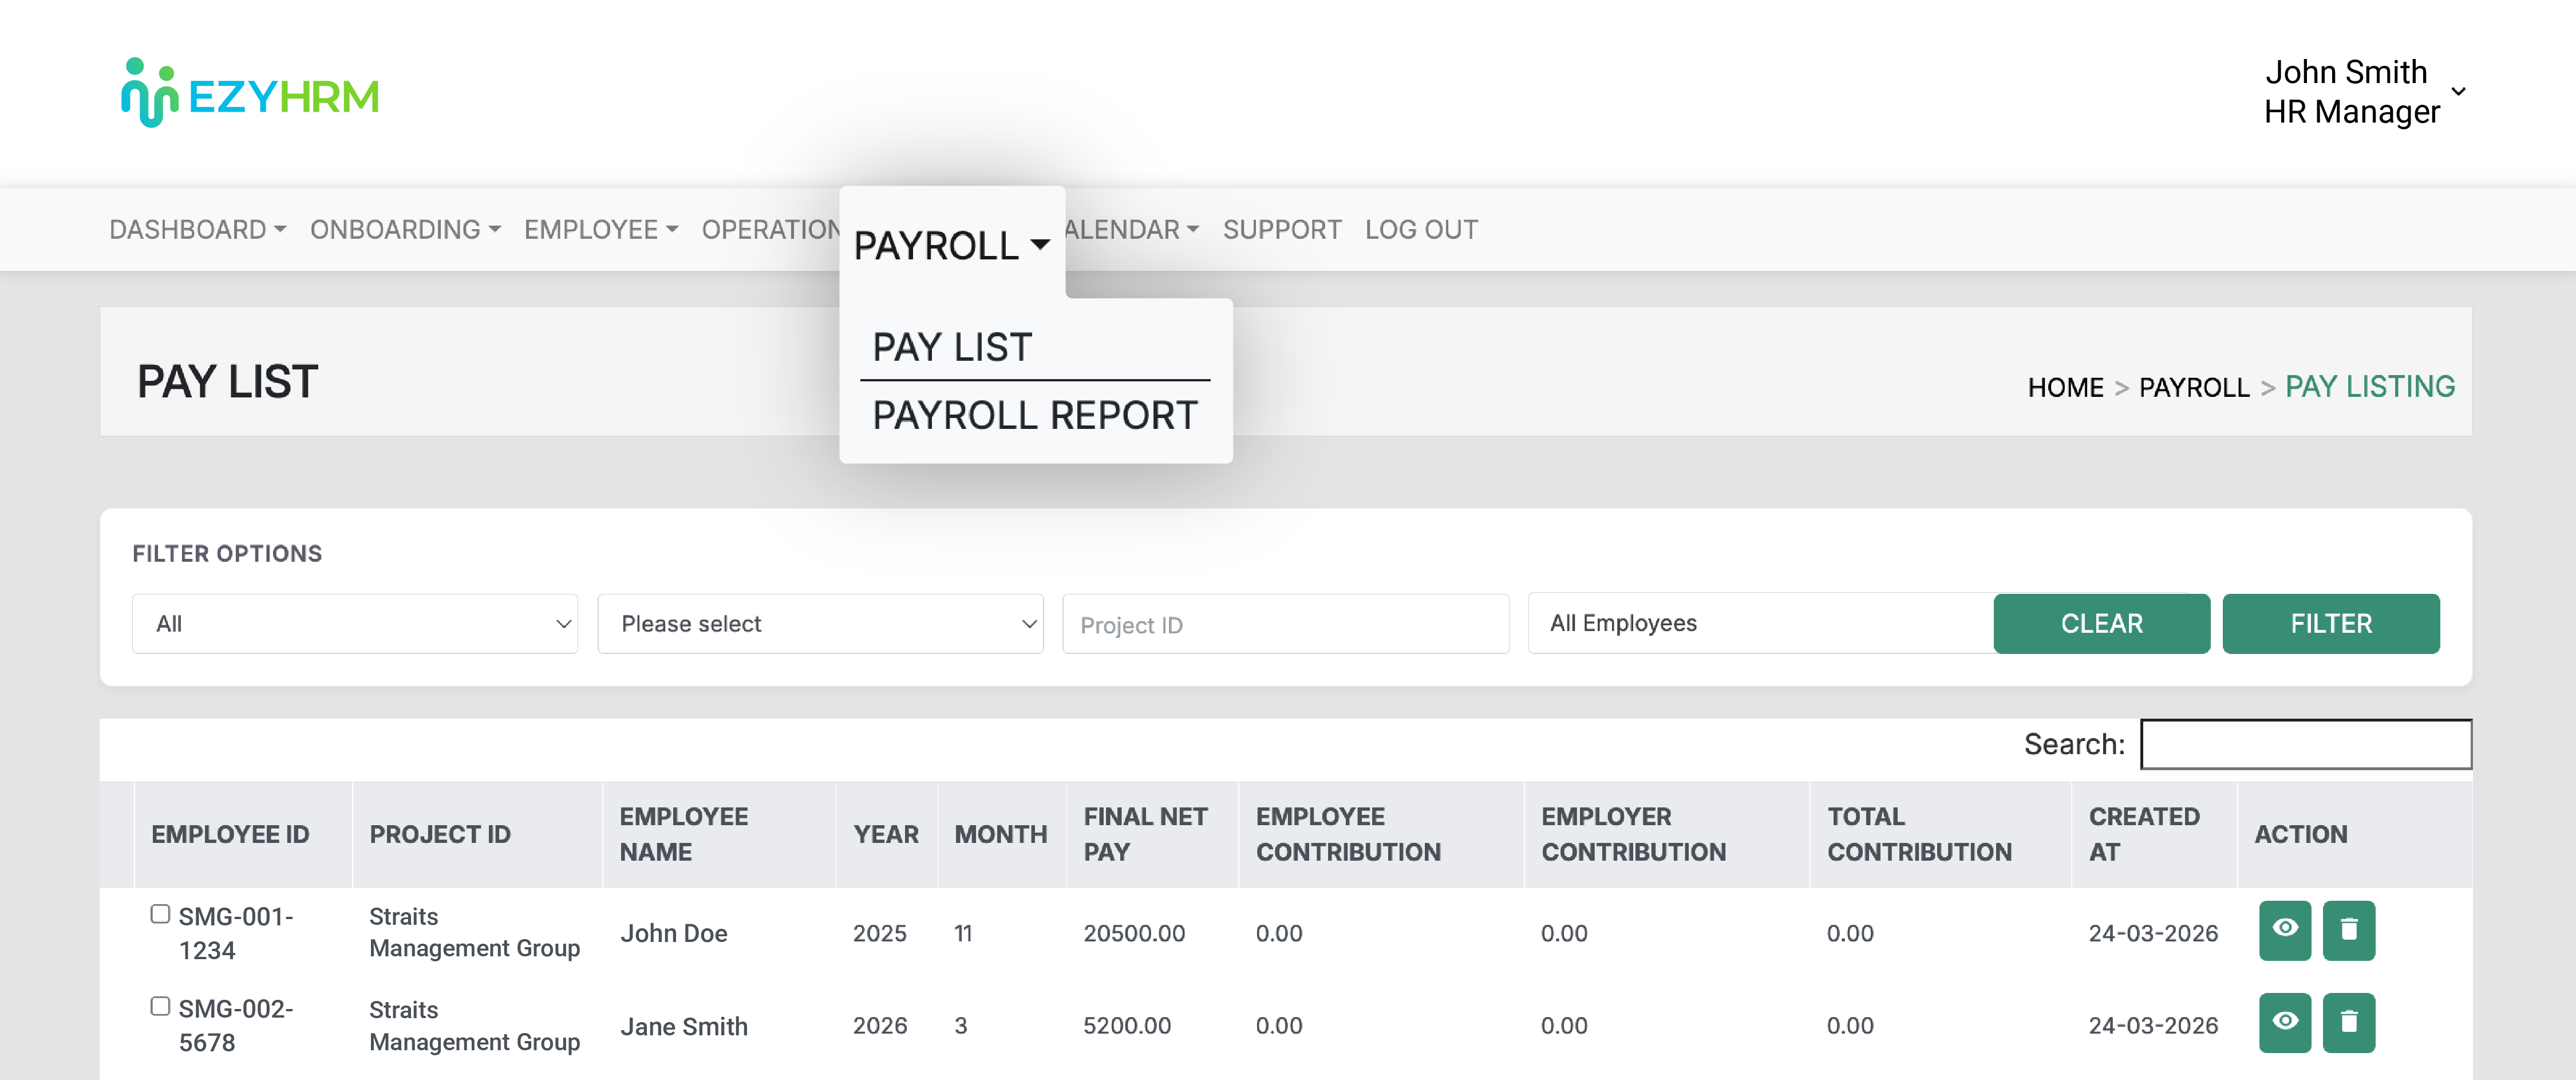View pay details for John Doe

click(x=2284, y=930)
